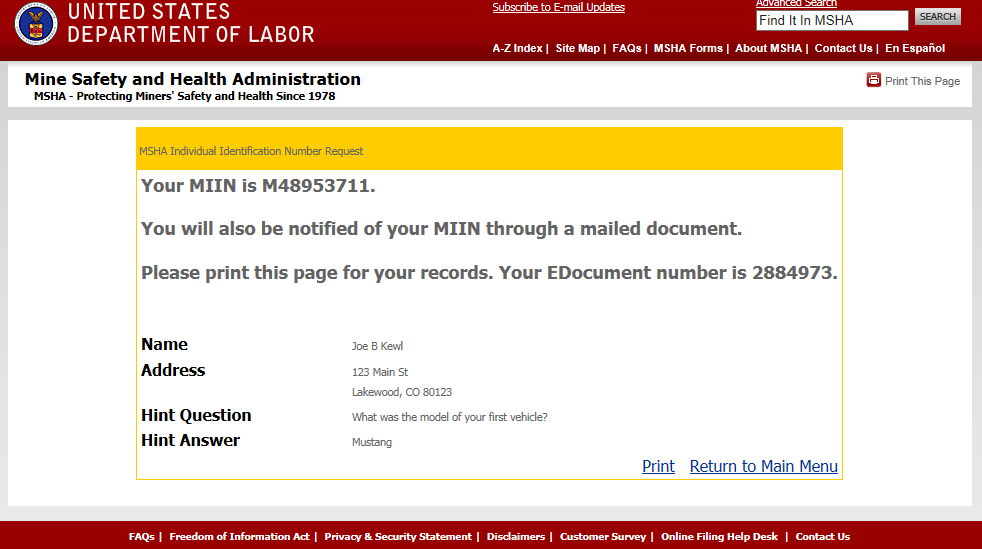Click the printer icon beside Print This Page
The height and width of the screenshot is (549, 982).
coord(873,80)
